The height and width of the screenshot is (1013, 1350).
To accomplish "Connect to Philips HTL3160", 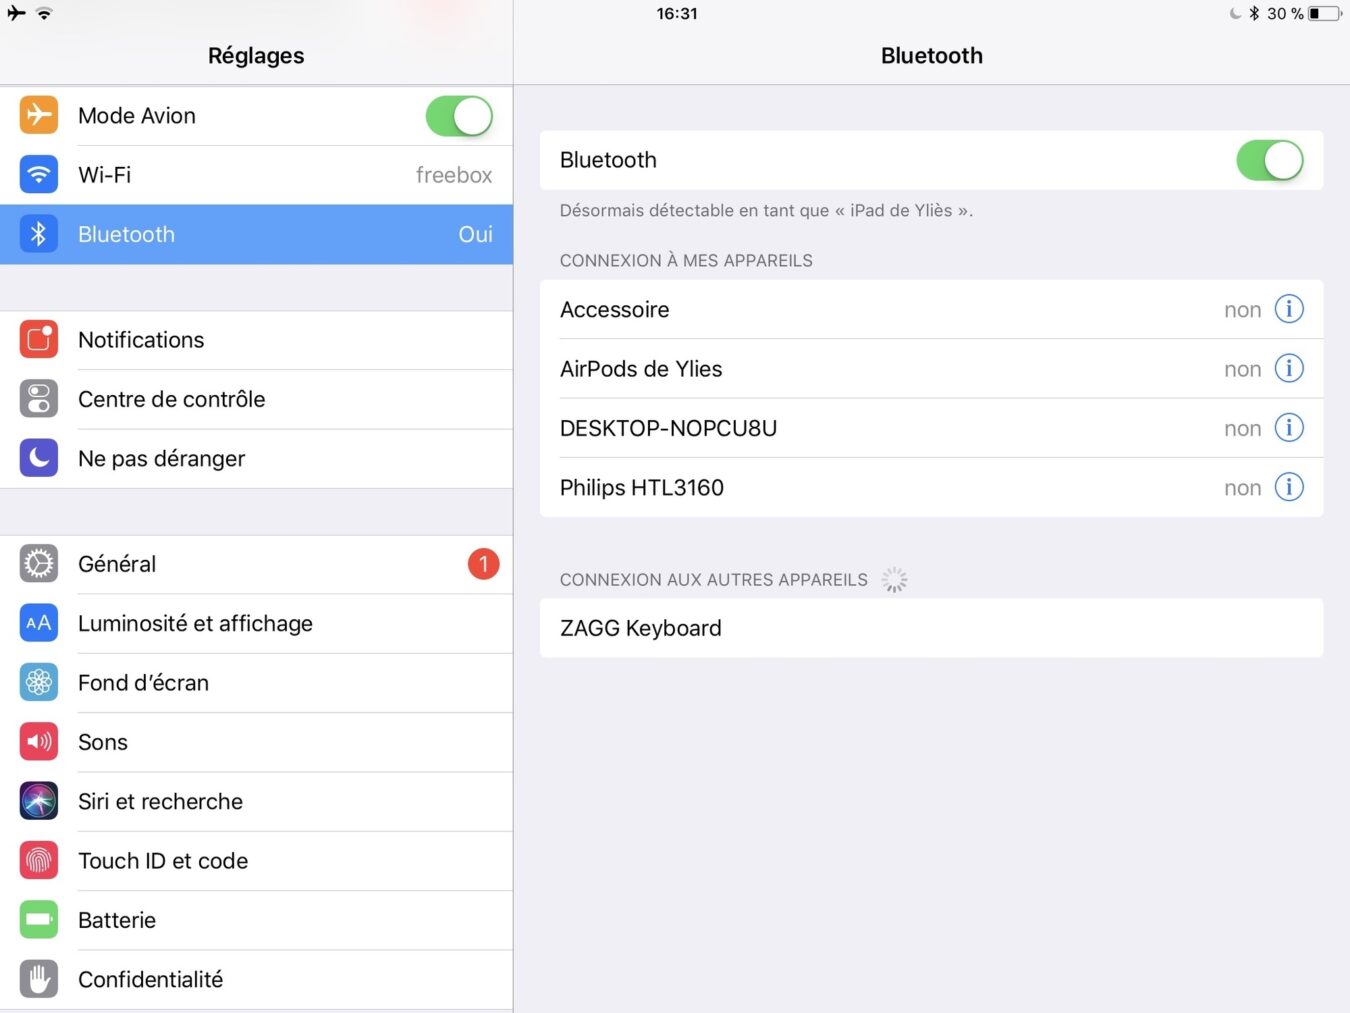I will [642, 488].
